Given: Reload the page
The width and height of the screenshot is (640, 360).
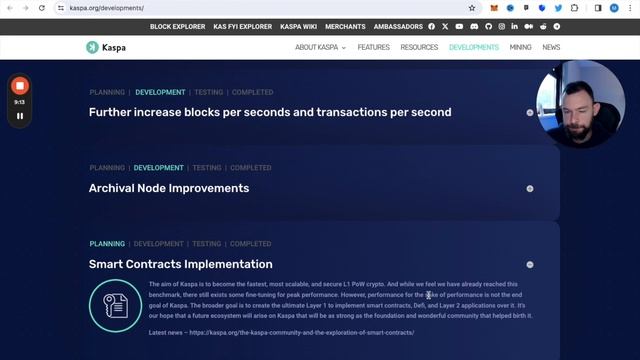Looking at the screenshot, I should click(42, 8).
